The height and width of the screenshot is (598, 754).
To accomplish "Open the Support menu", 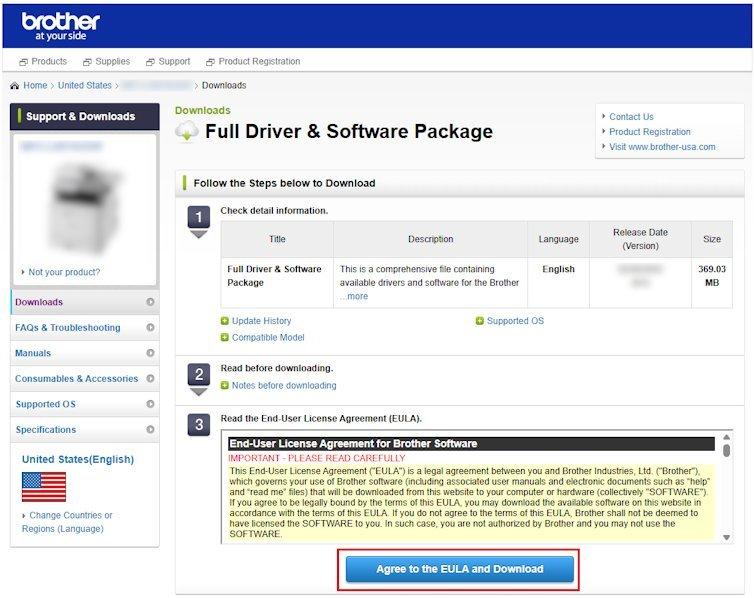I will [x=174, y=62].
